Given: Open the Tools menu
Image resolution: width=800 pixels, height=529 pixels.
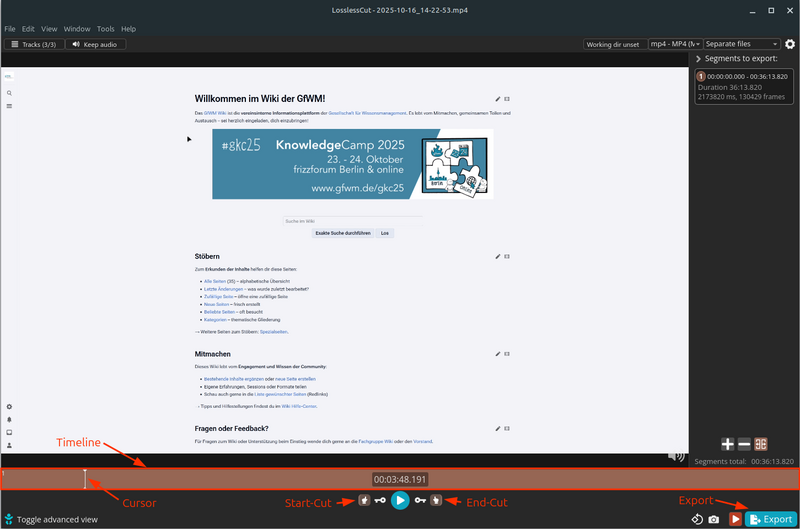Looking at the screenshot, I should click(x=106, y=29).
